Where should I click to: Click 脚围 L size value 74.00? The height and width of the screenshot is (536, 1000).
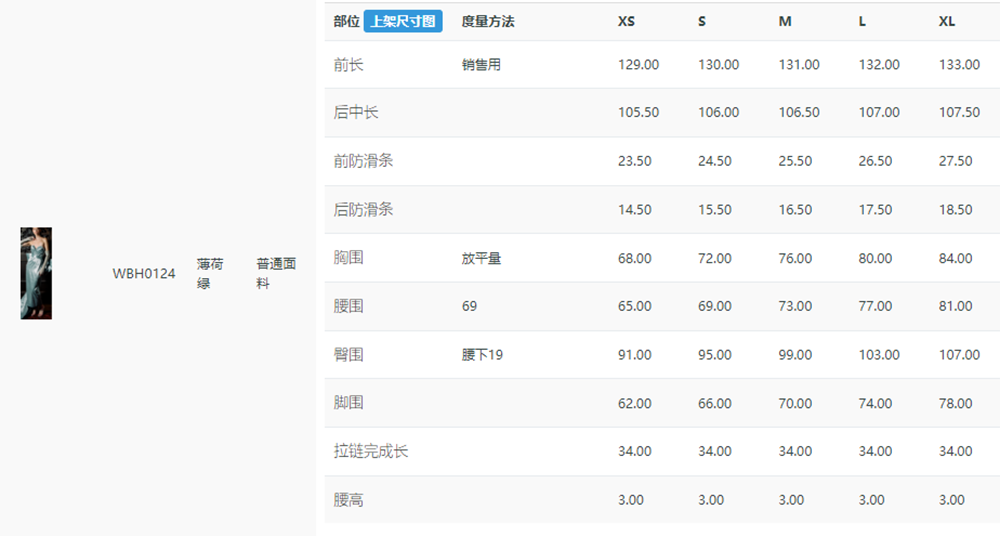(x=875, y=403)
